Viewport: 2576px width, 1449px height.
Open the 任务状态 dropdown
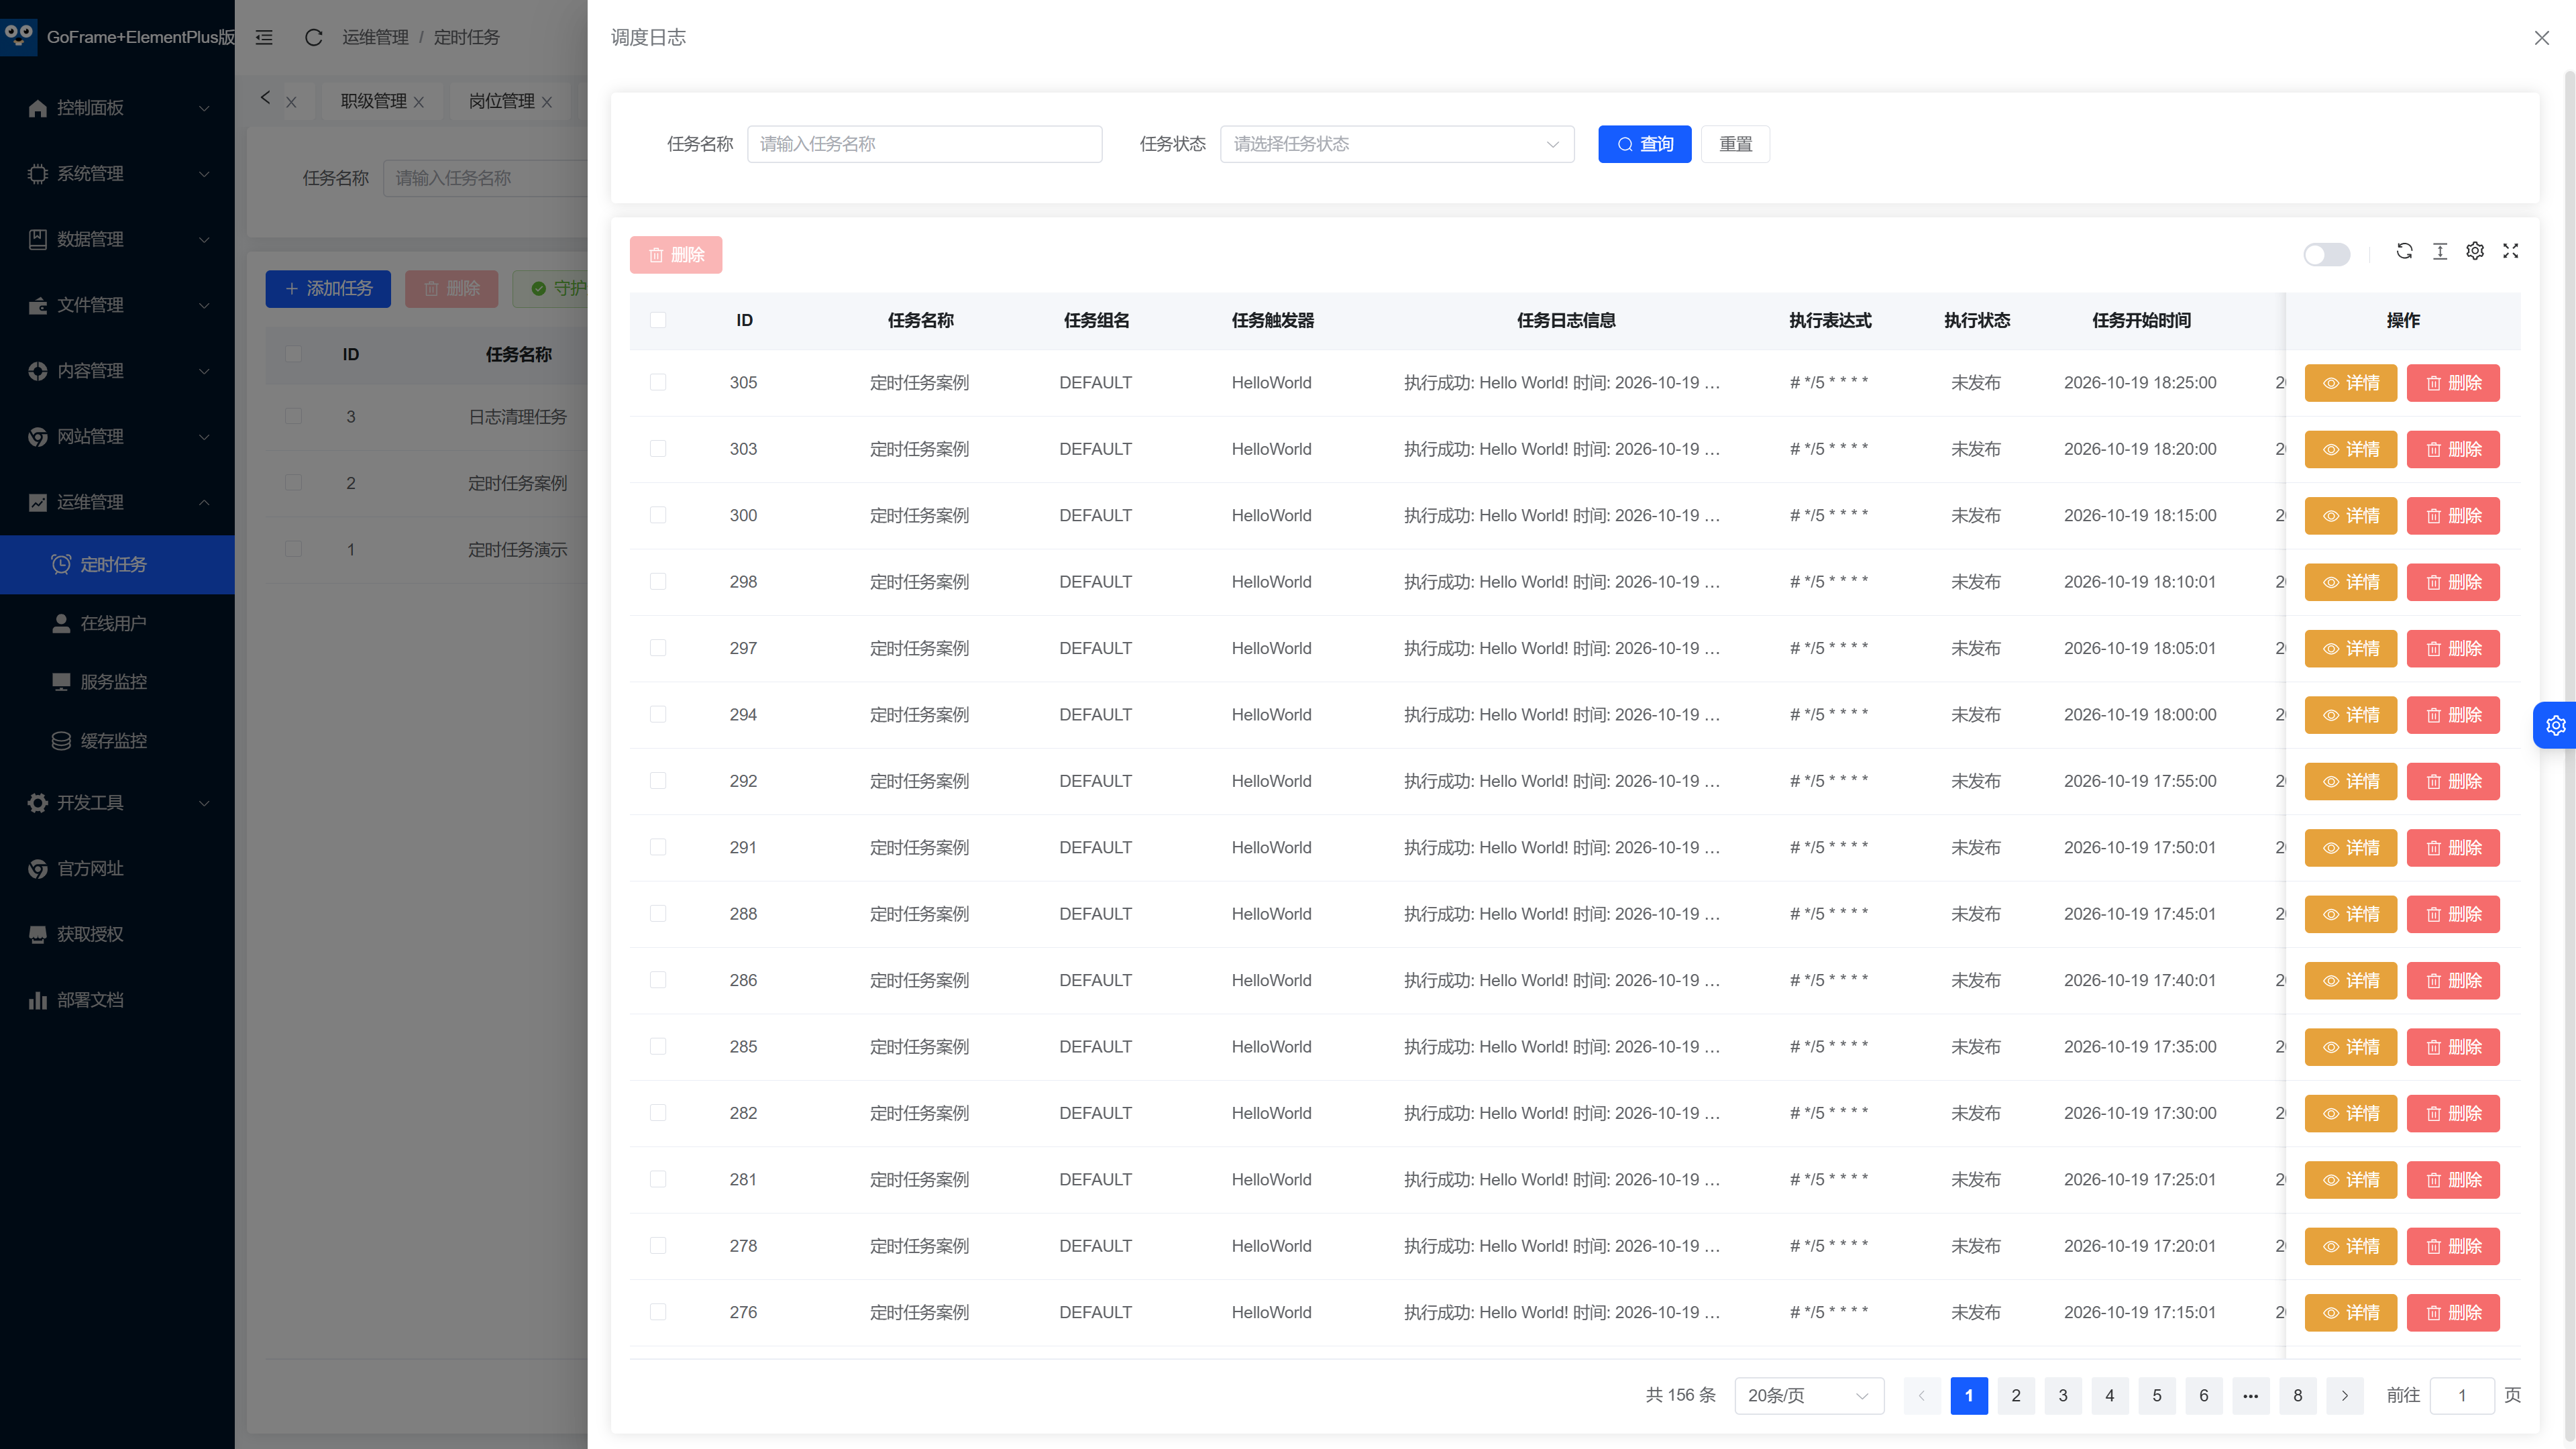pyautogui.click(x=1396, y=144)
